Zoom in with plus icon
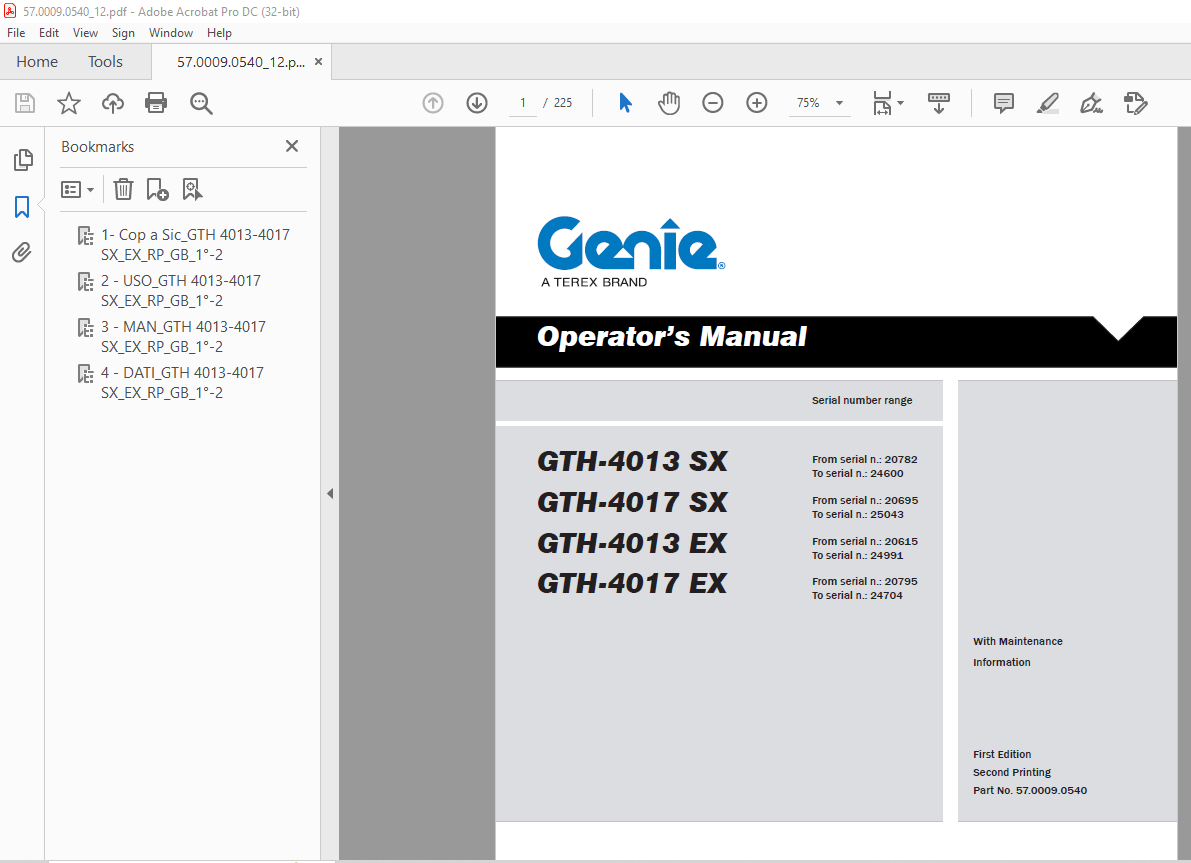Screen dimensions: 1191x863 (757, 103)
